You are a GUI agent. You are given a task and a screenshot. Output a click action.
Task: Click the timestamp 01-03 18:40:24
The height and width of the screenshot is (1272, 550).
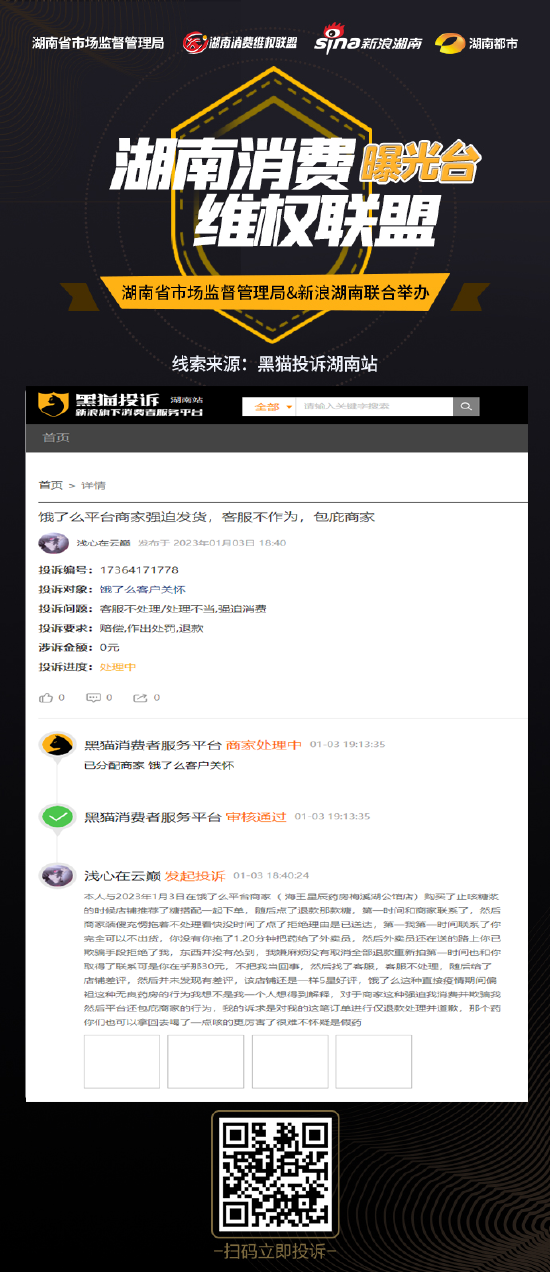tap(271, 875)
